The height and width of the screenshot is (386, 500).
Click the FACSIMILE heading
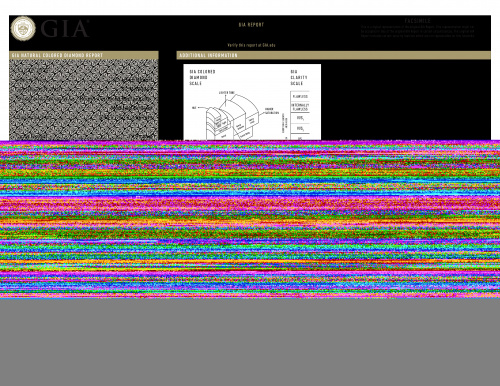[x=418, y=21]
